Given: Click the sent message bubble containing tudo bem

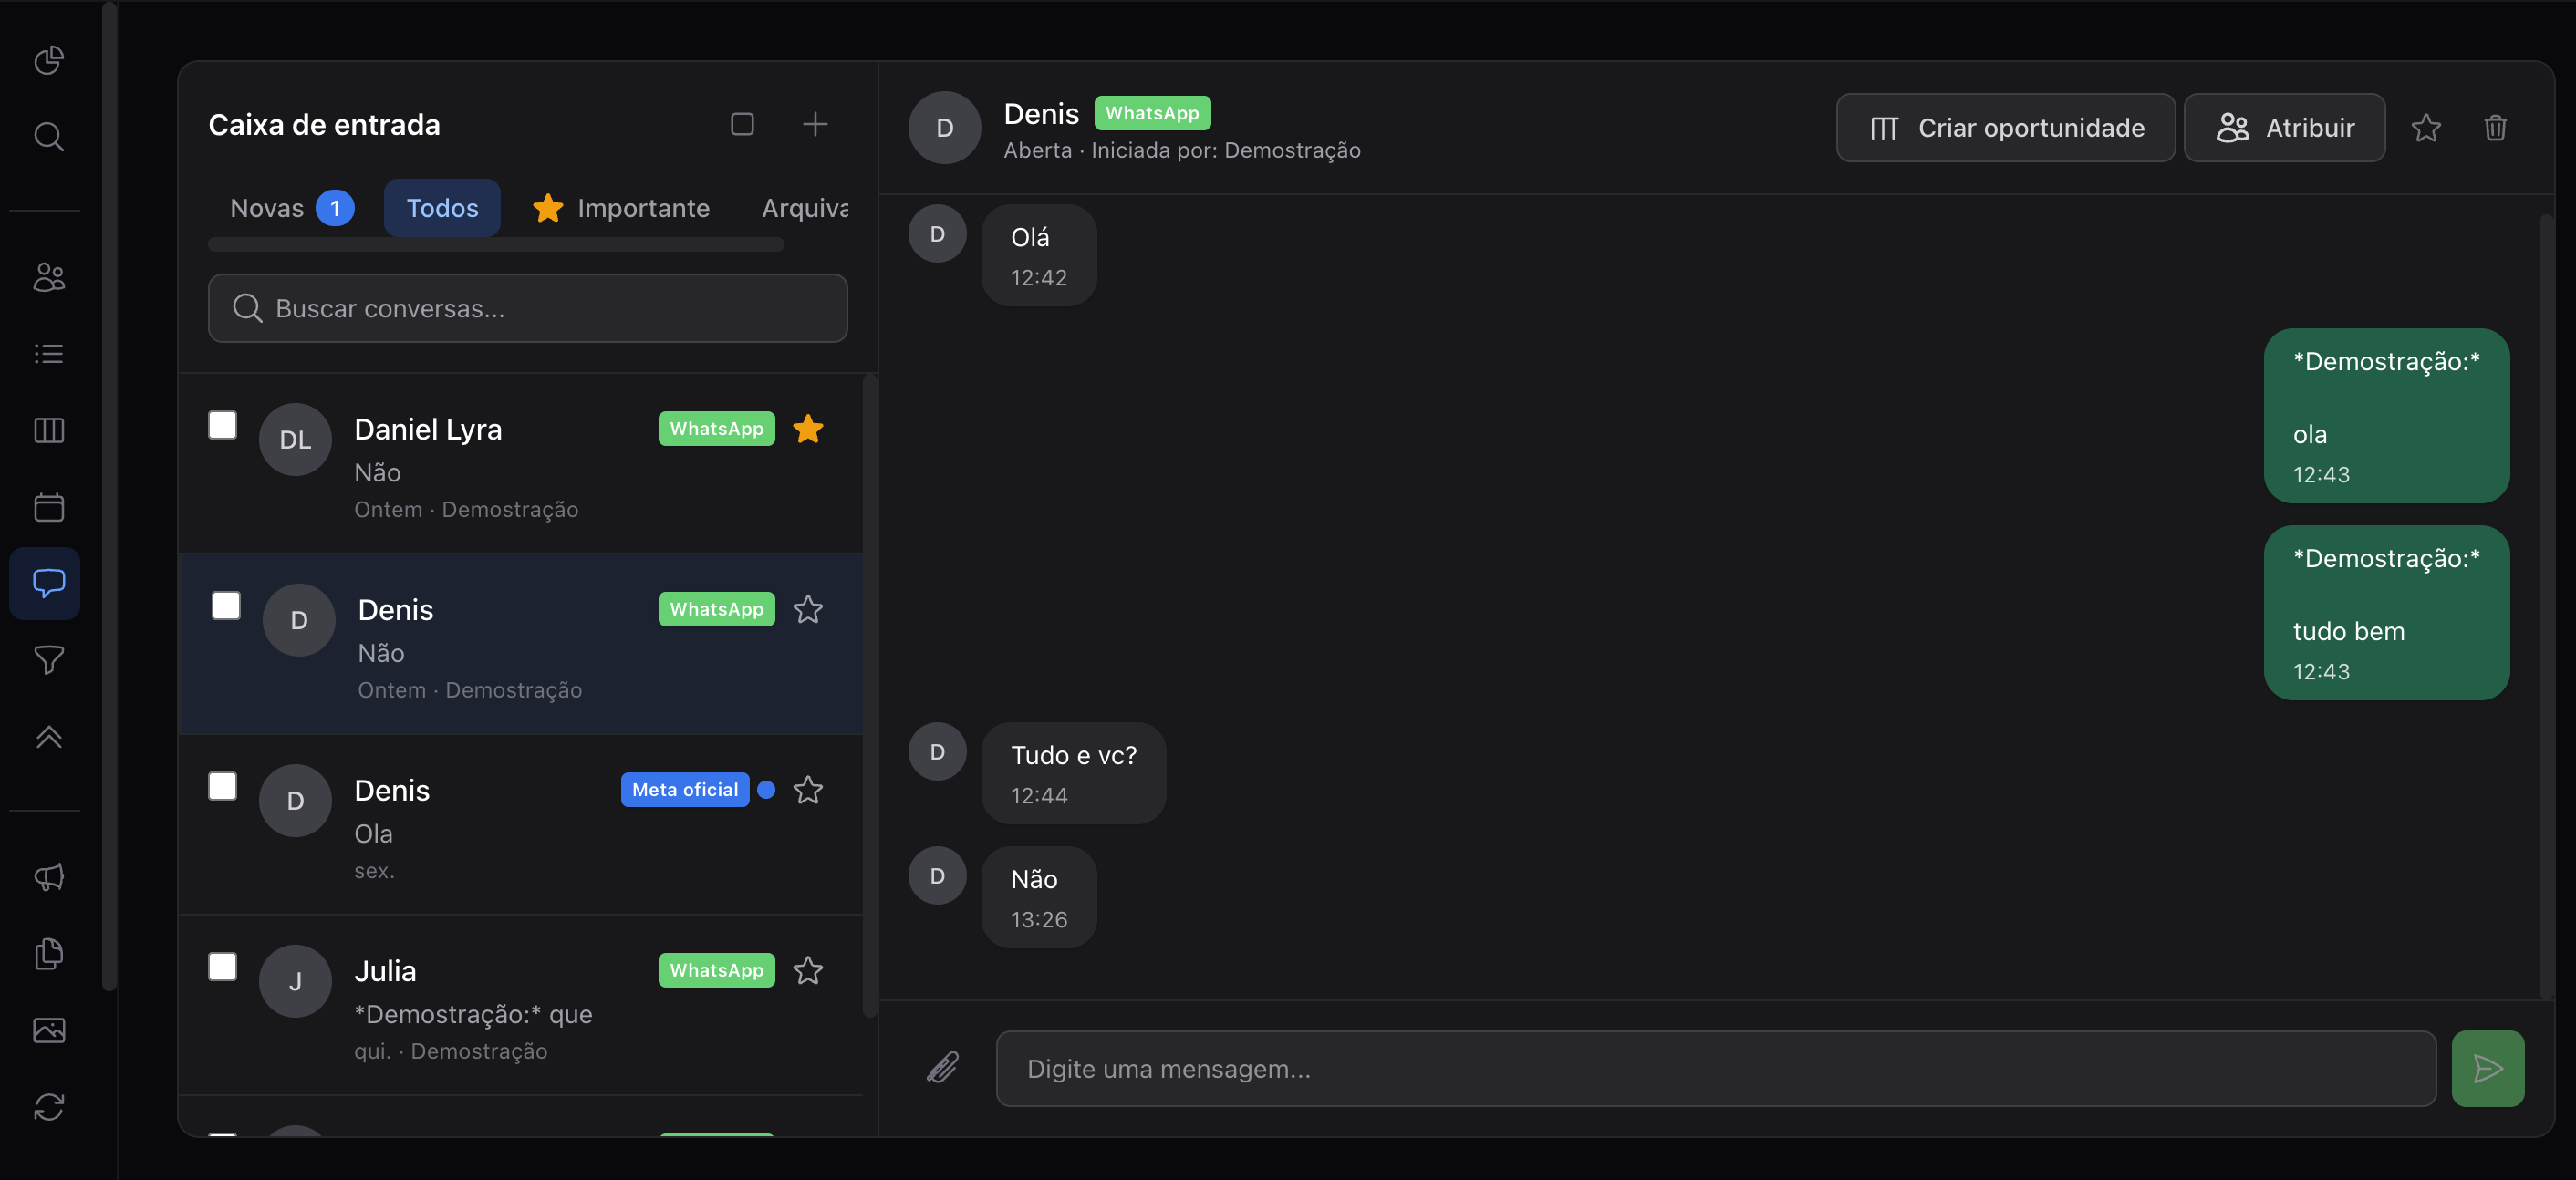Looking at the screenshot, I should [2386, 613].
